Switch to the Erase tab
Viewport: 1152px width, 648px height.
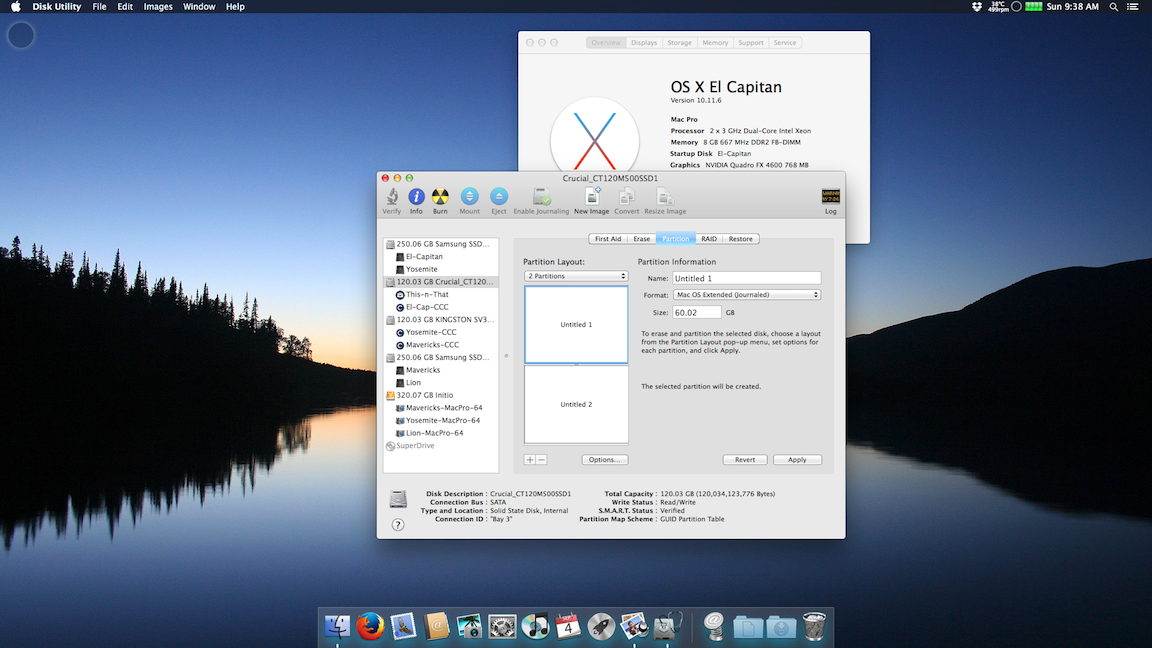(641, 239)
